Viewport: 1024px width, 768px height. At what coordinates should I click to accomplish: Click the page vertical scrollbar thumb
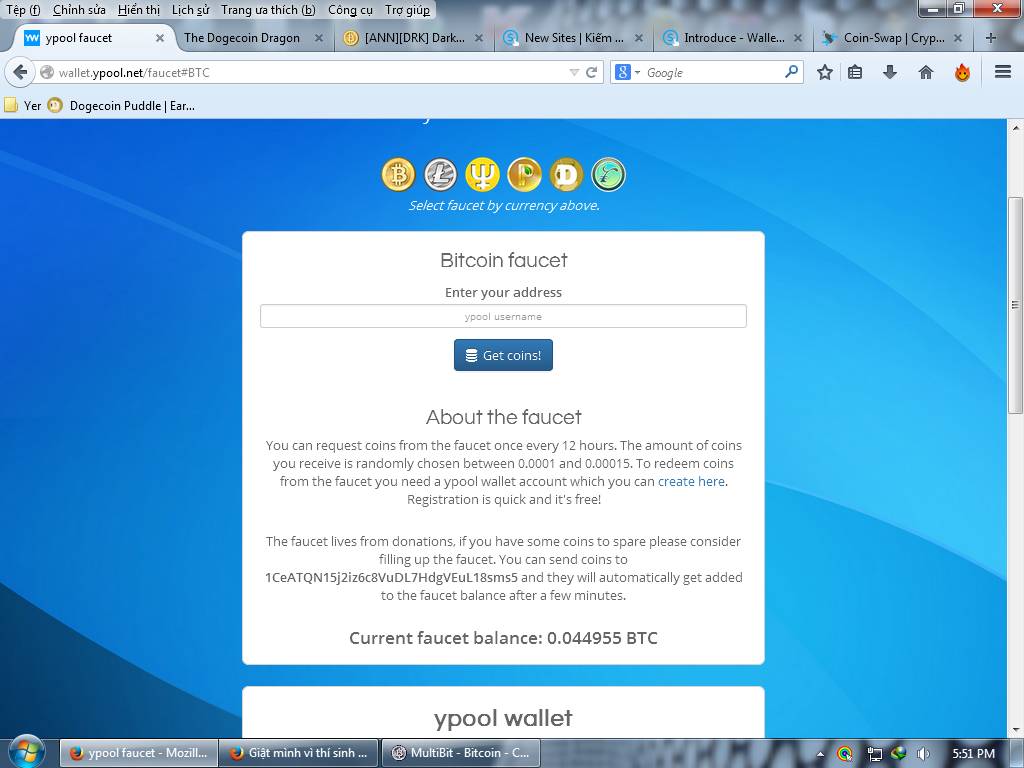[x=1015, y=304]
